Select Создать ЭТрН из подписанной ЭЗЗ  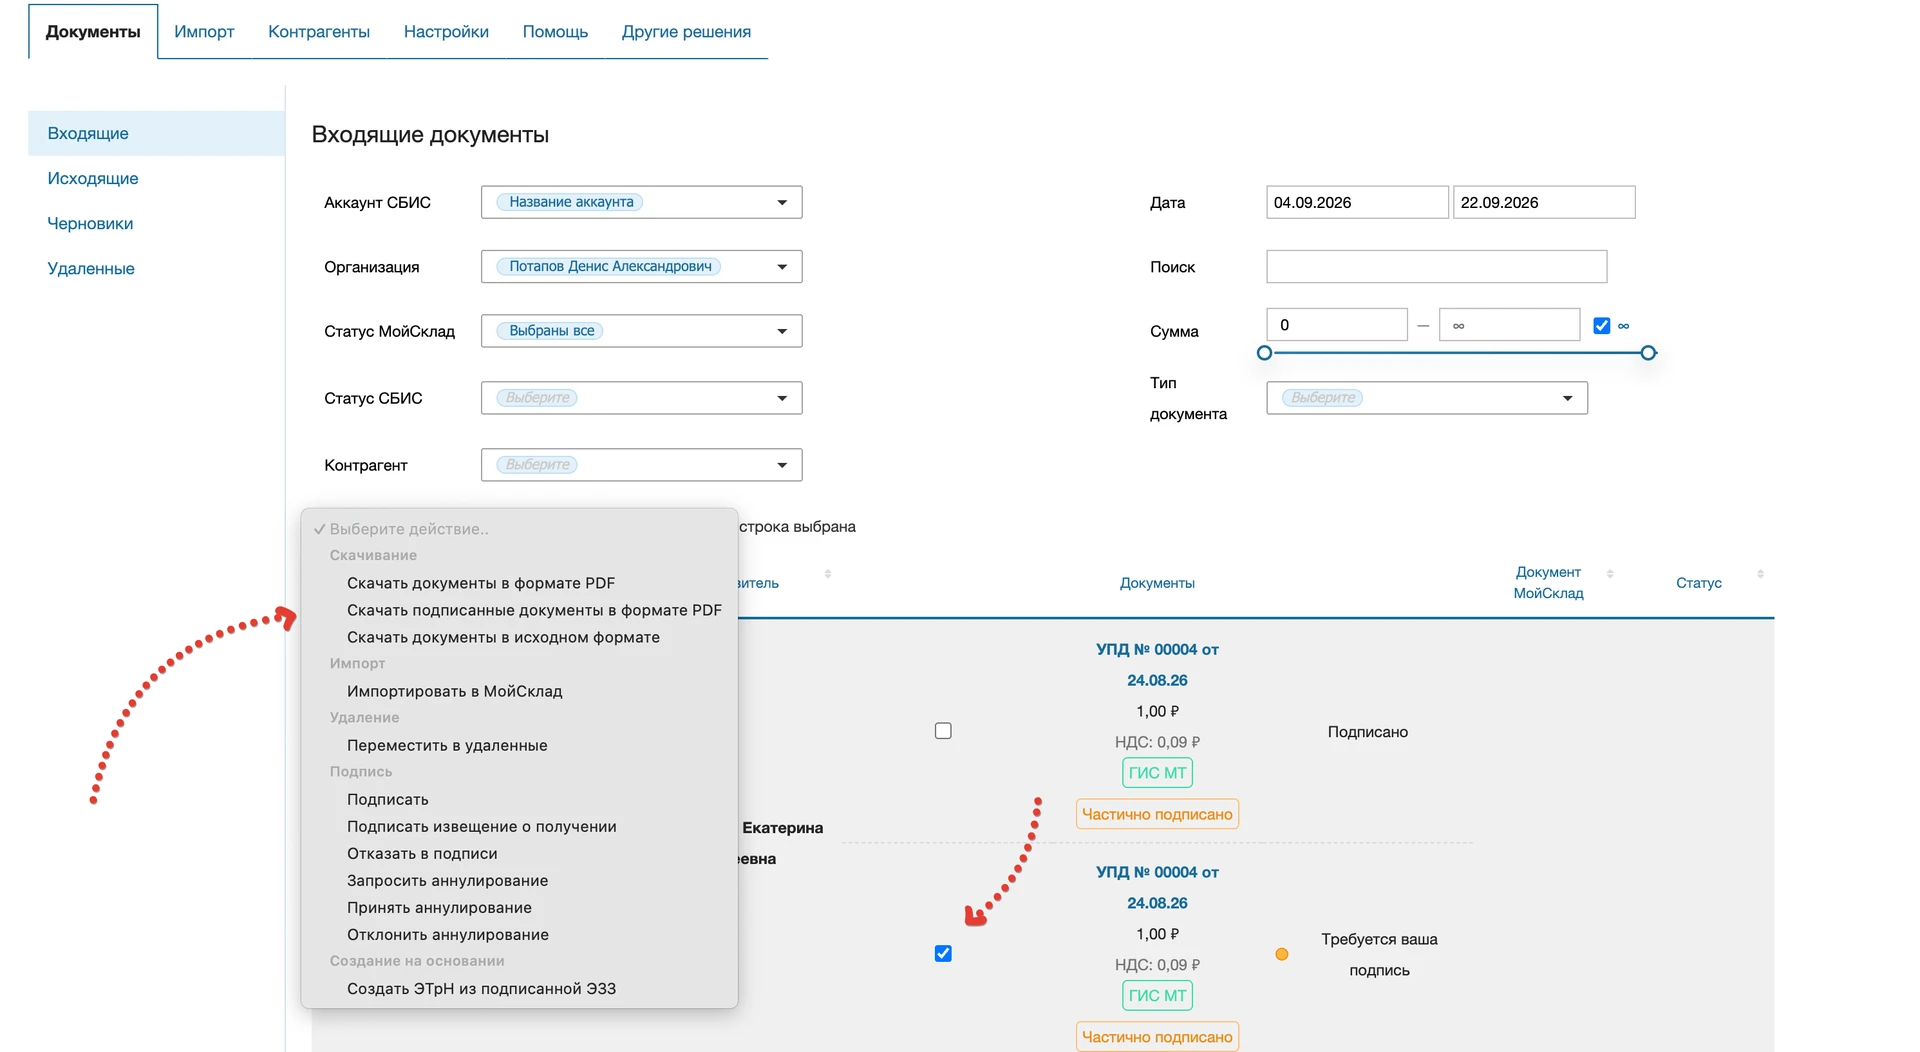click(481, 988)
